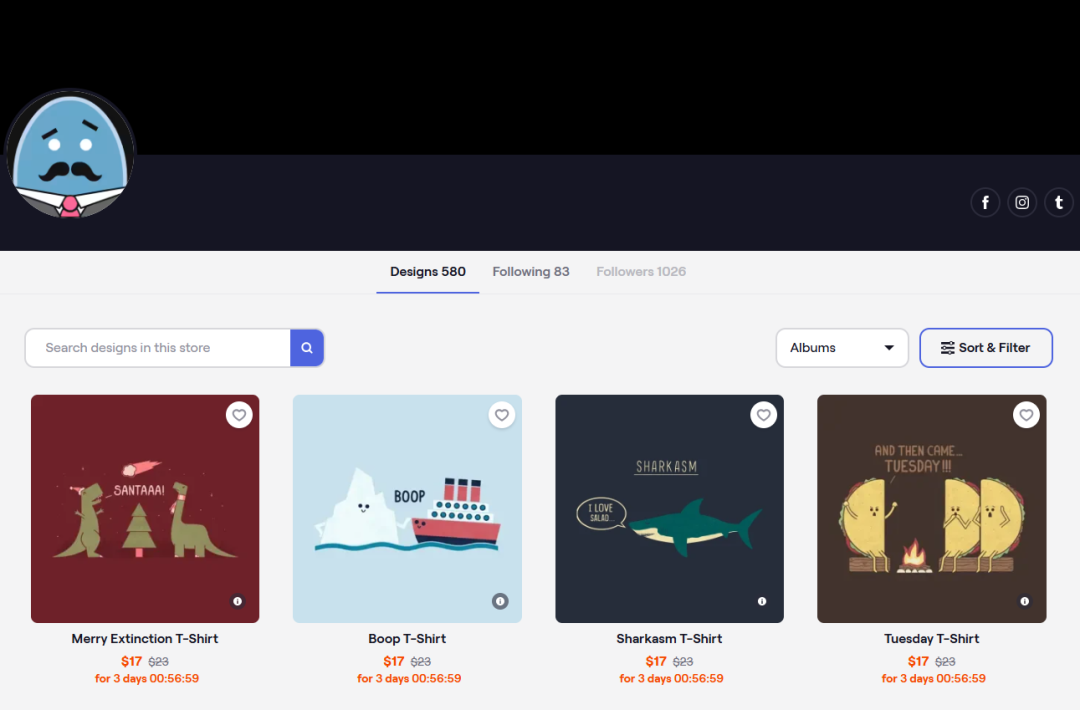The image size is (1080, 710).
Task: Select the Designs 580 tab
Action: tap(428, 272)
